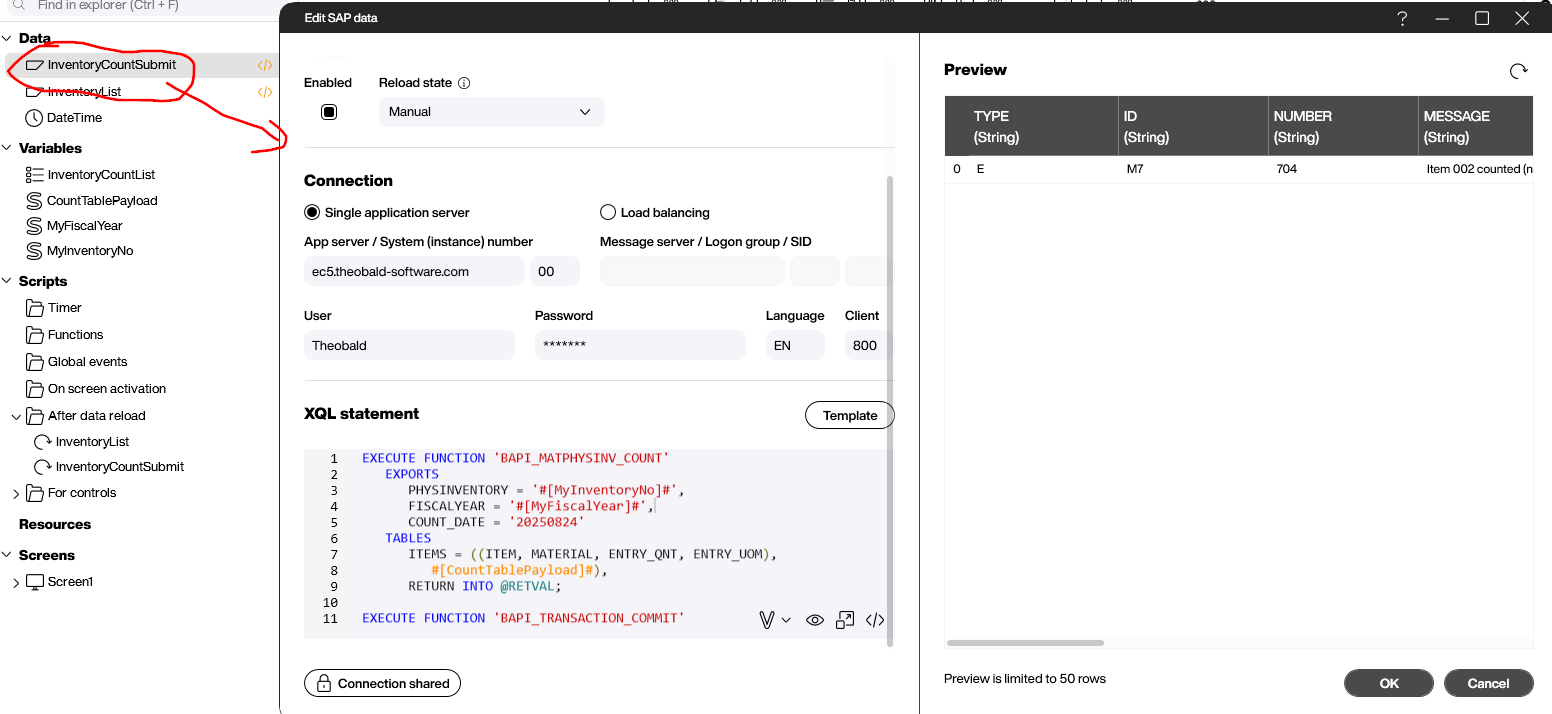Click the refresh preview icon
This screenshot has height=714, width=1552.
pyautogui.click(x=1518, y=71)
